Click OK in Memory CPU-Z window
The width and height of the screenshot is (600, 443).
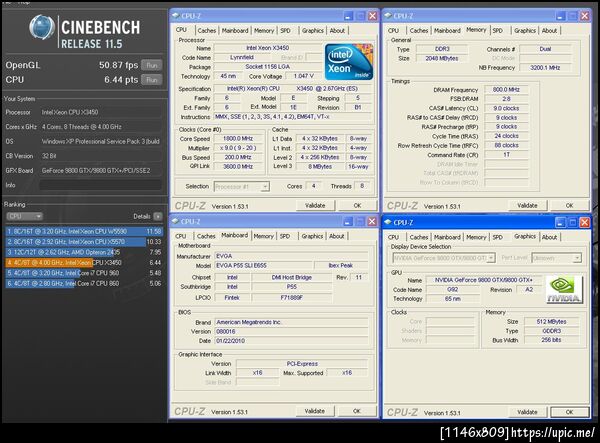pyautogui.click(x=569, y=205)
